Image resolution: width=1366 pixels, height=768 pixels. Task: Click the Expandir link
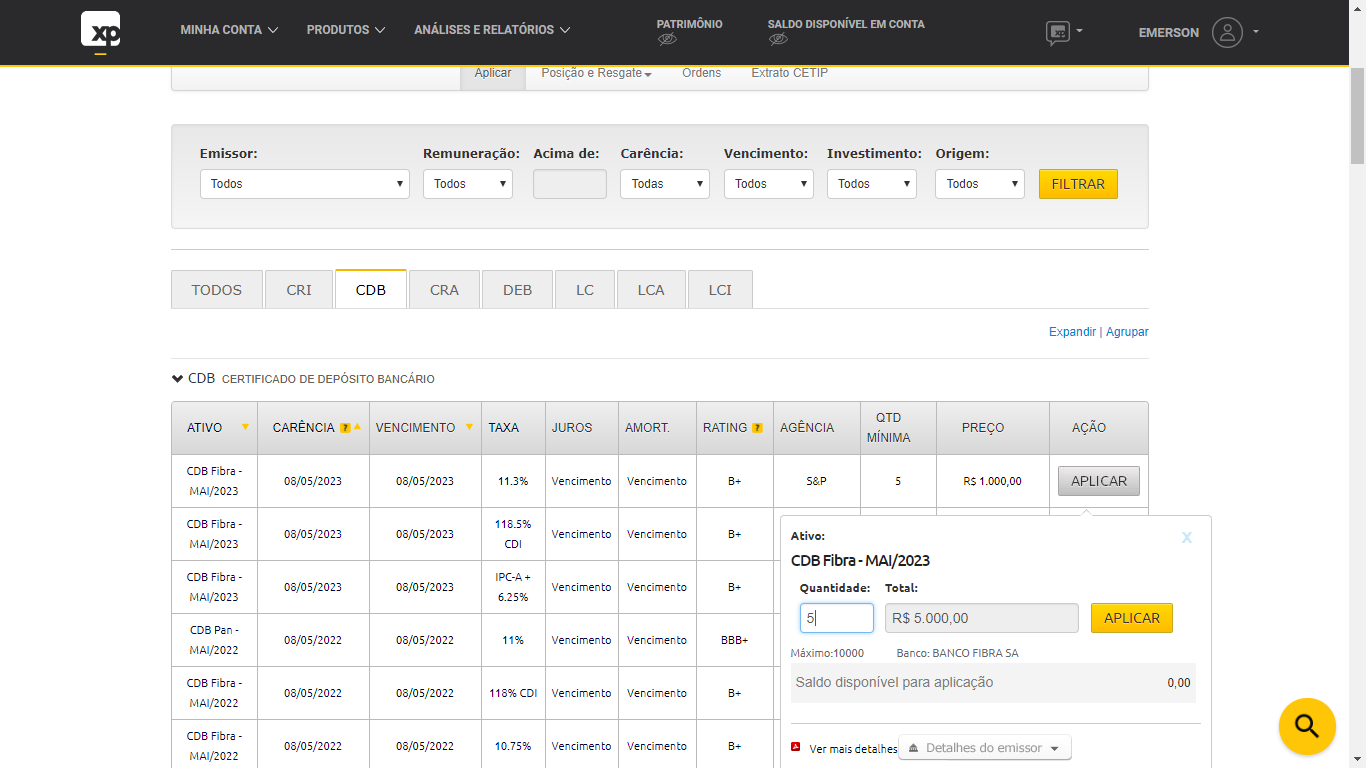point(1072,332)
